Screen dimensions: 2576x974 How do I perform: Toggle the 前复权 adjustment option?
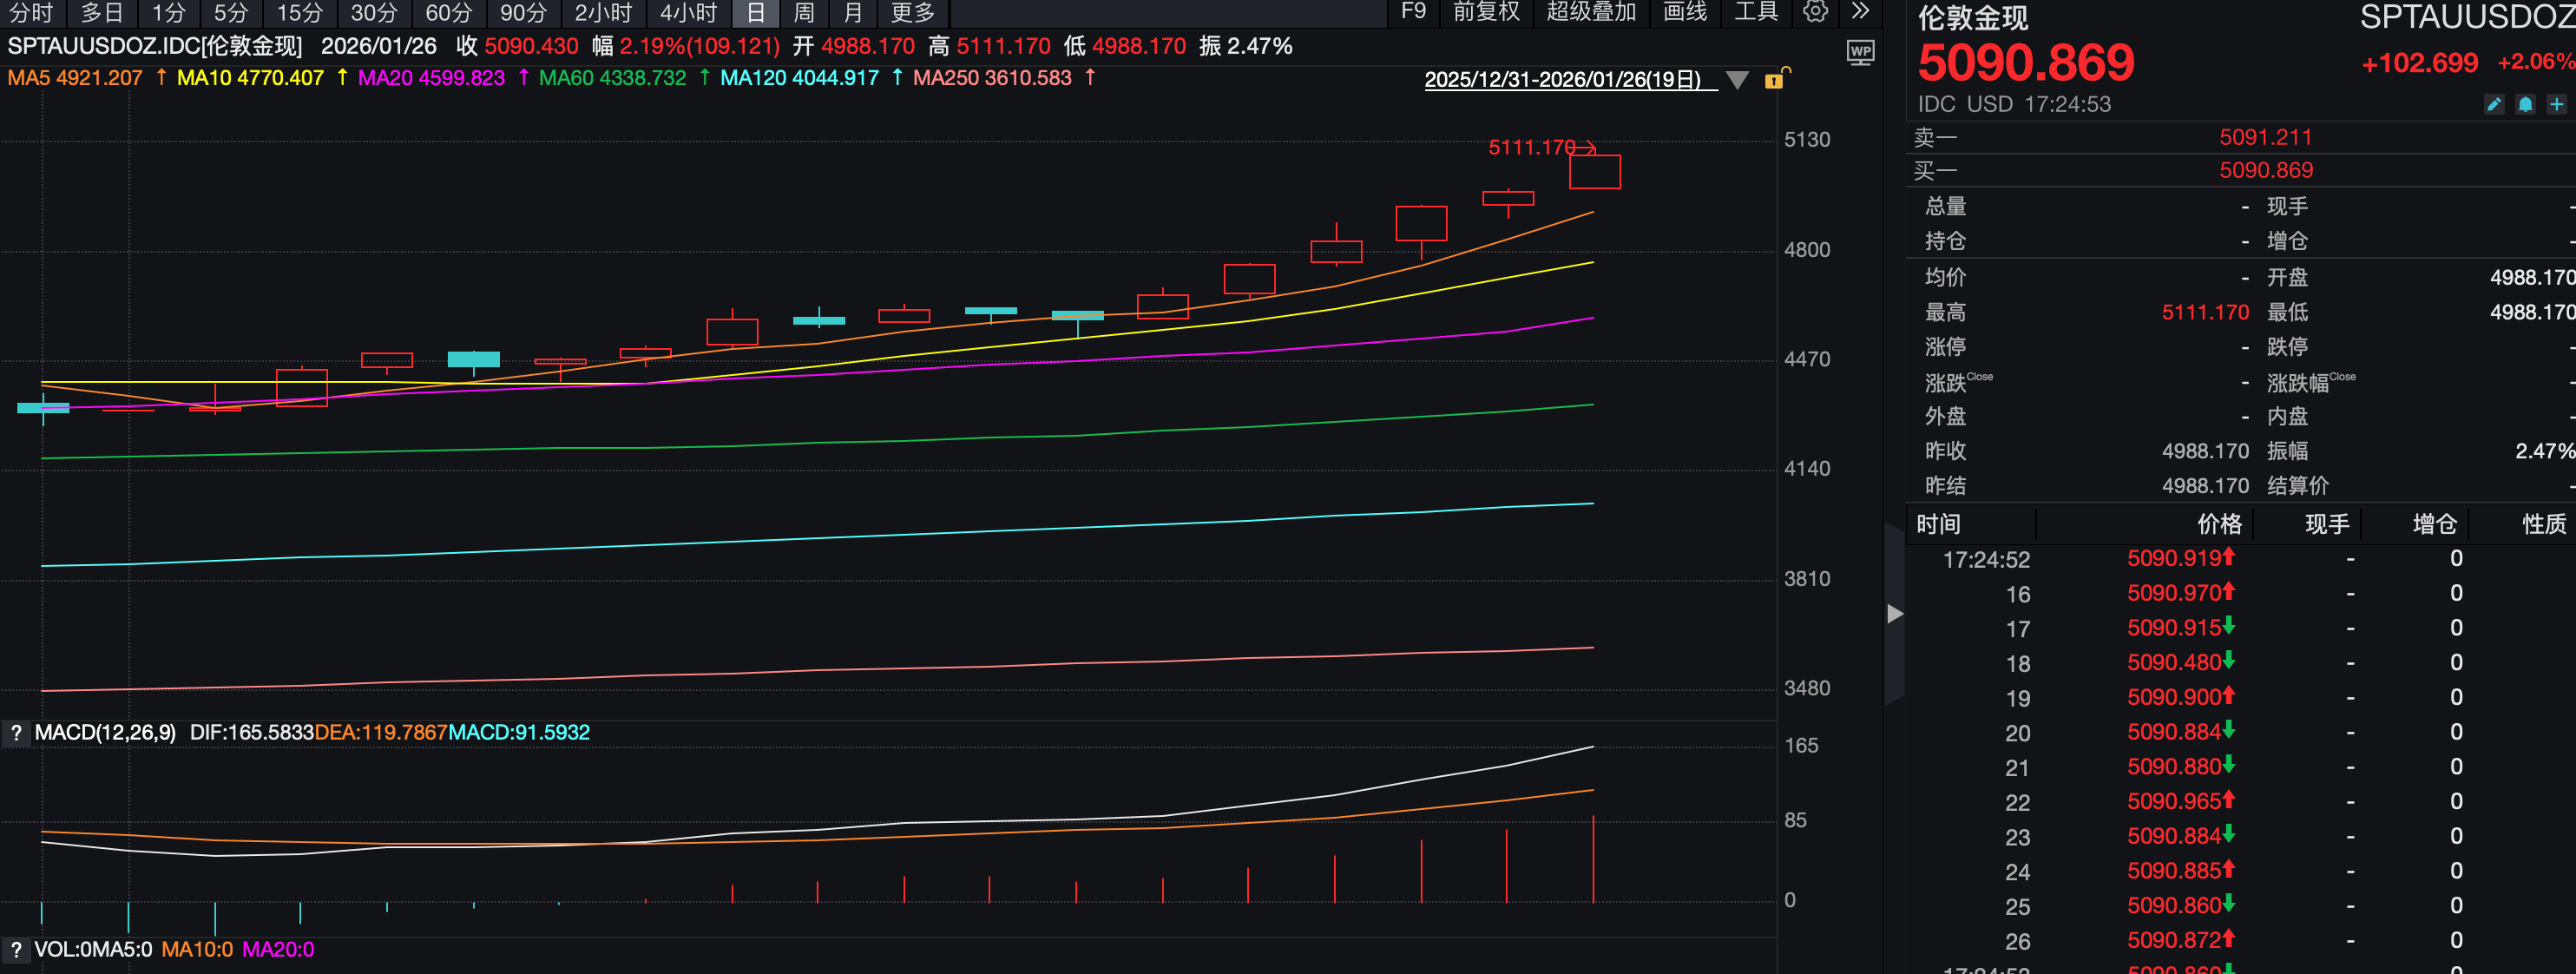[x=1486, y=12]
